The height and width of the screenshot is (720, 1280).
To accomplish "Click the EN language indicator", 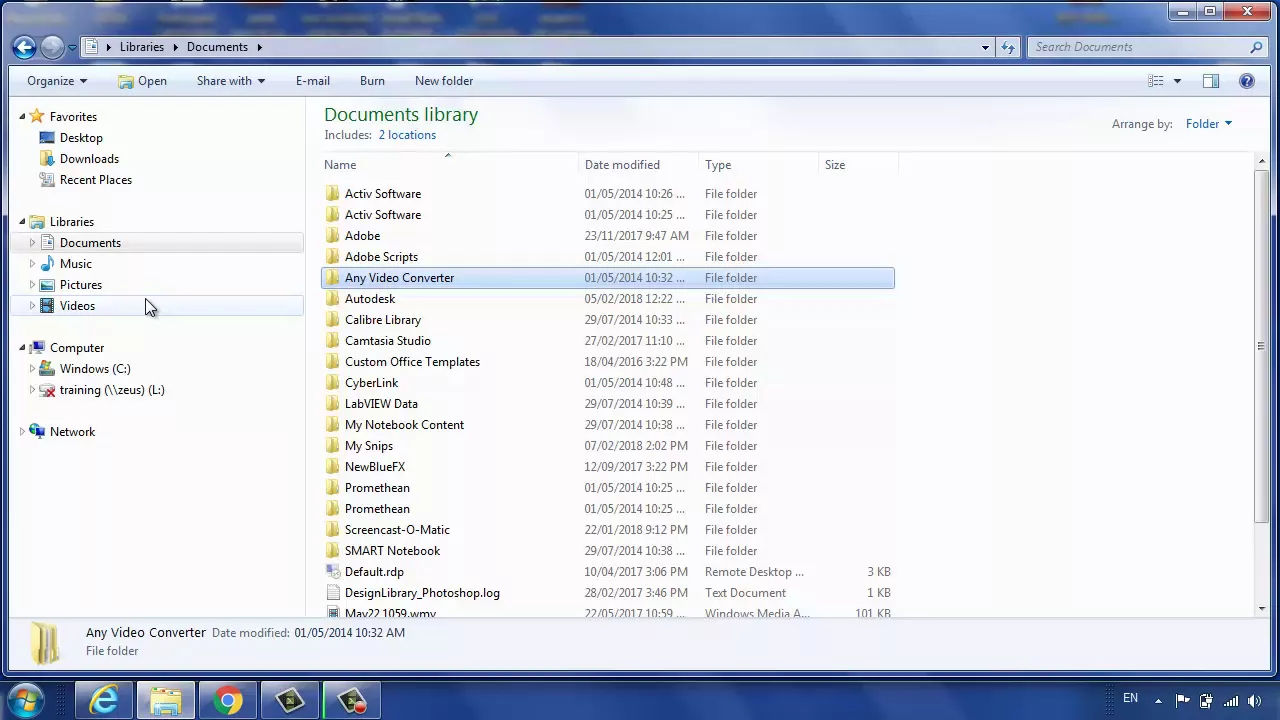I will click(1130, 699).
